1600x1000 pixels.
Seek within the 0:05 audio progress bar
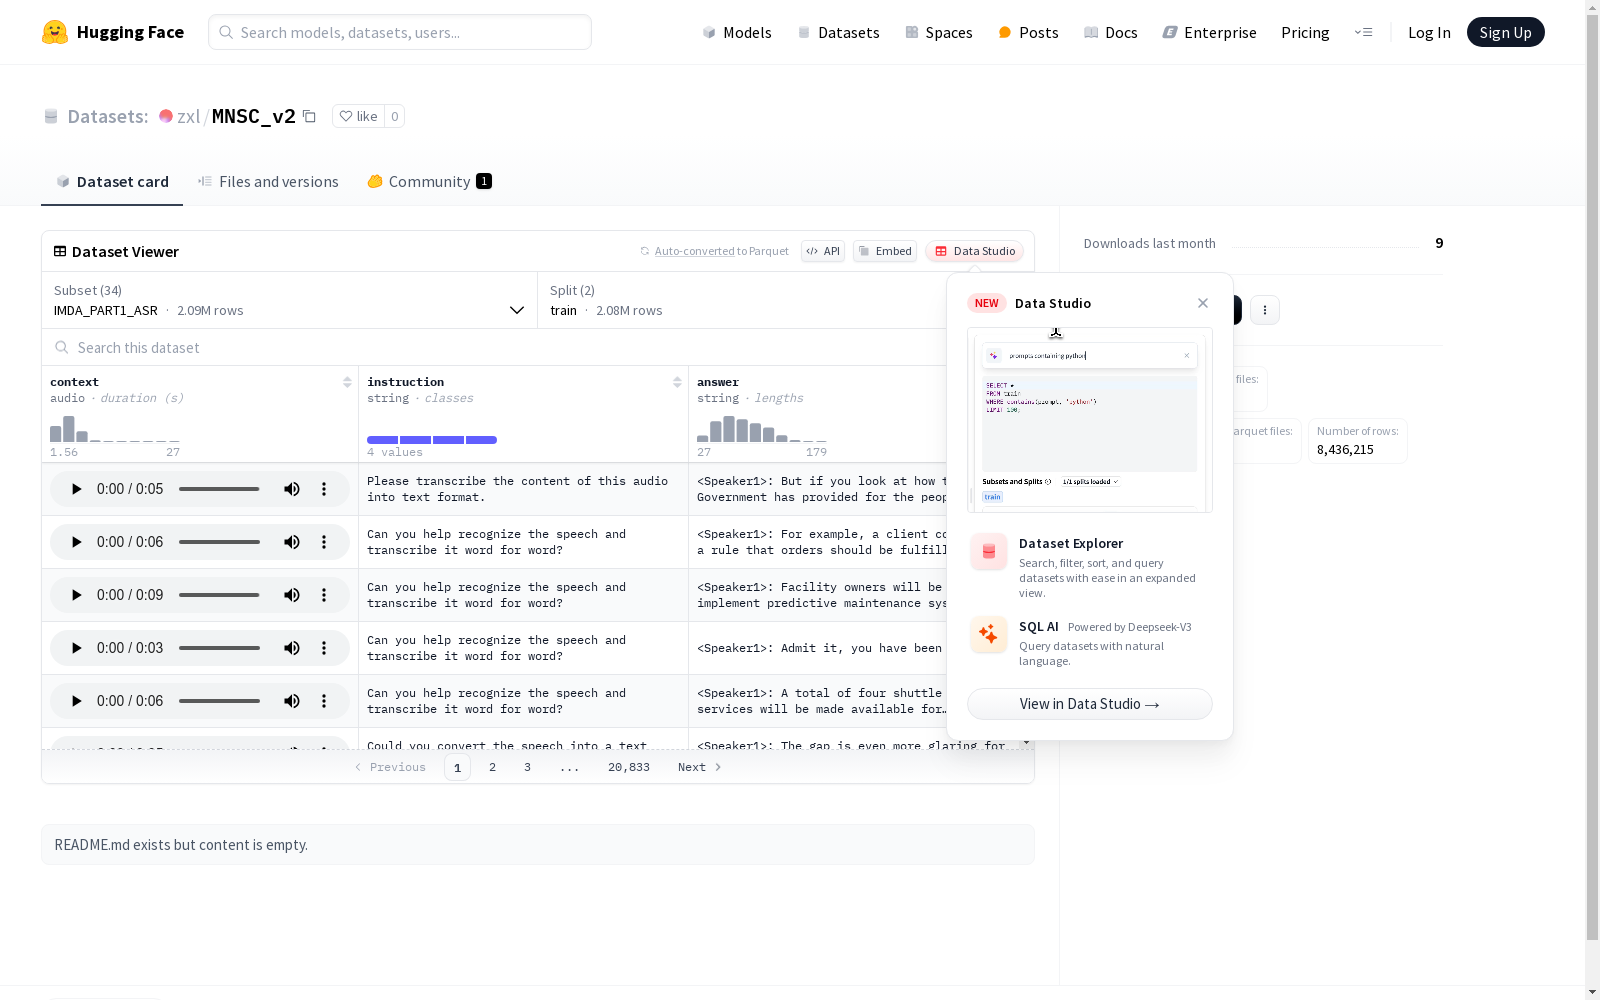[219, 489]
